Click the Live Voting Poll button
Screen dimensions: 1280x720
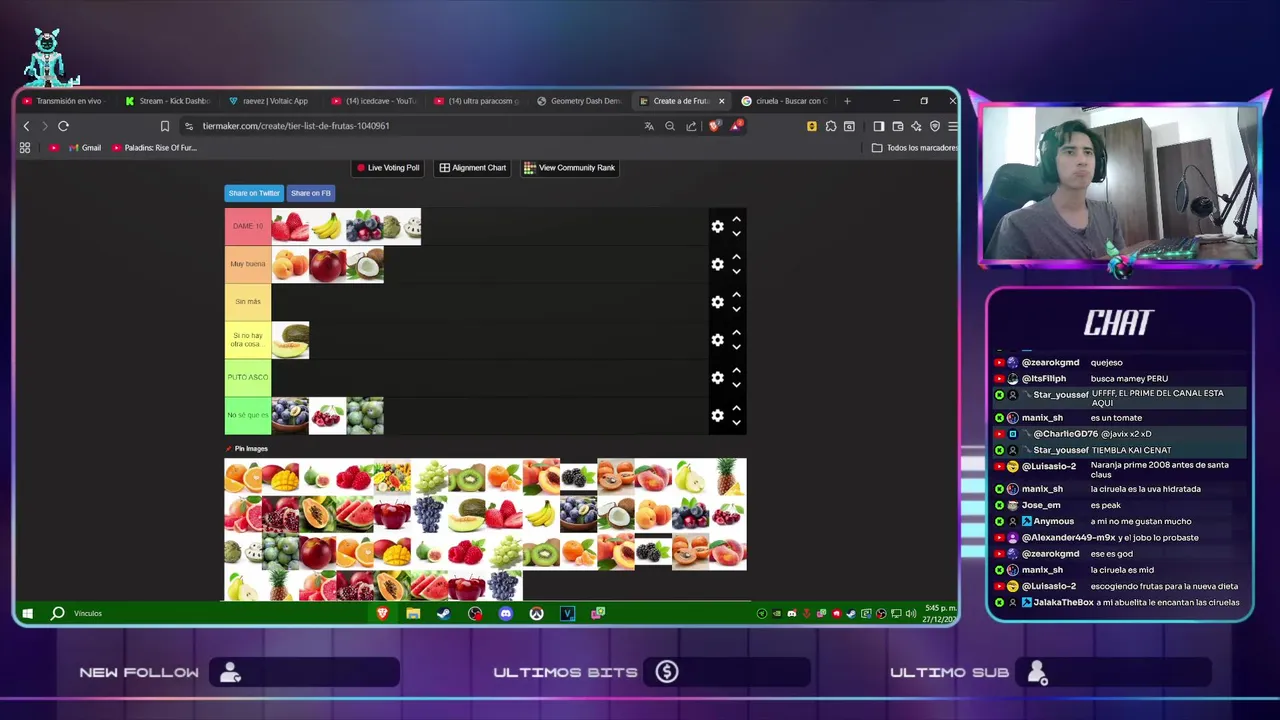[x=387, y=168]
